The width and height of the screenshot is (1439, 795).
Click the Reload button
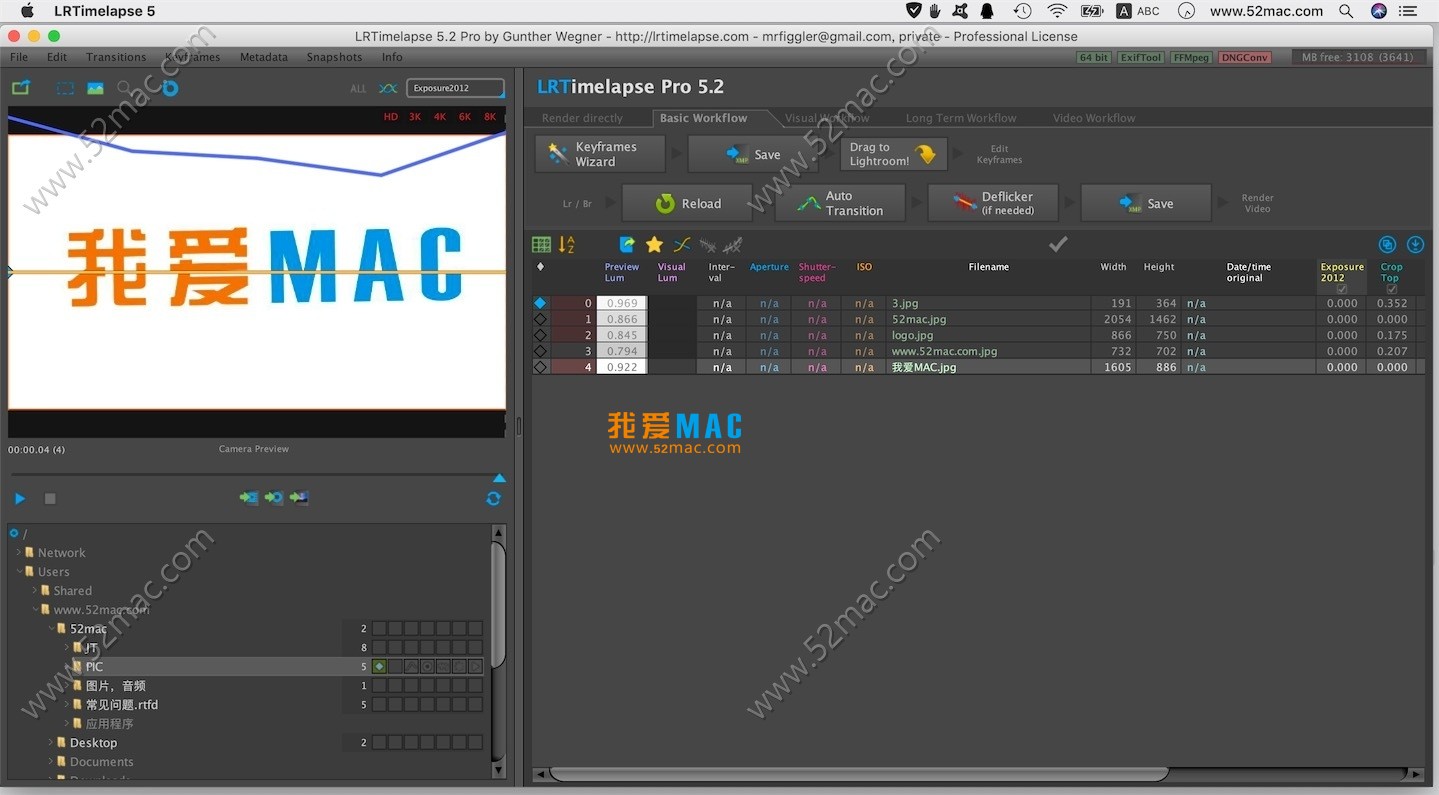687,203
